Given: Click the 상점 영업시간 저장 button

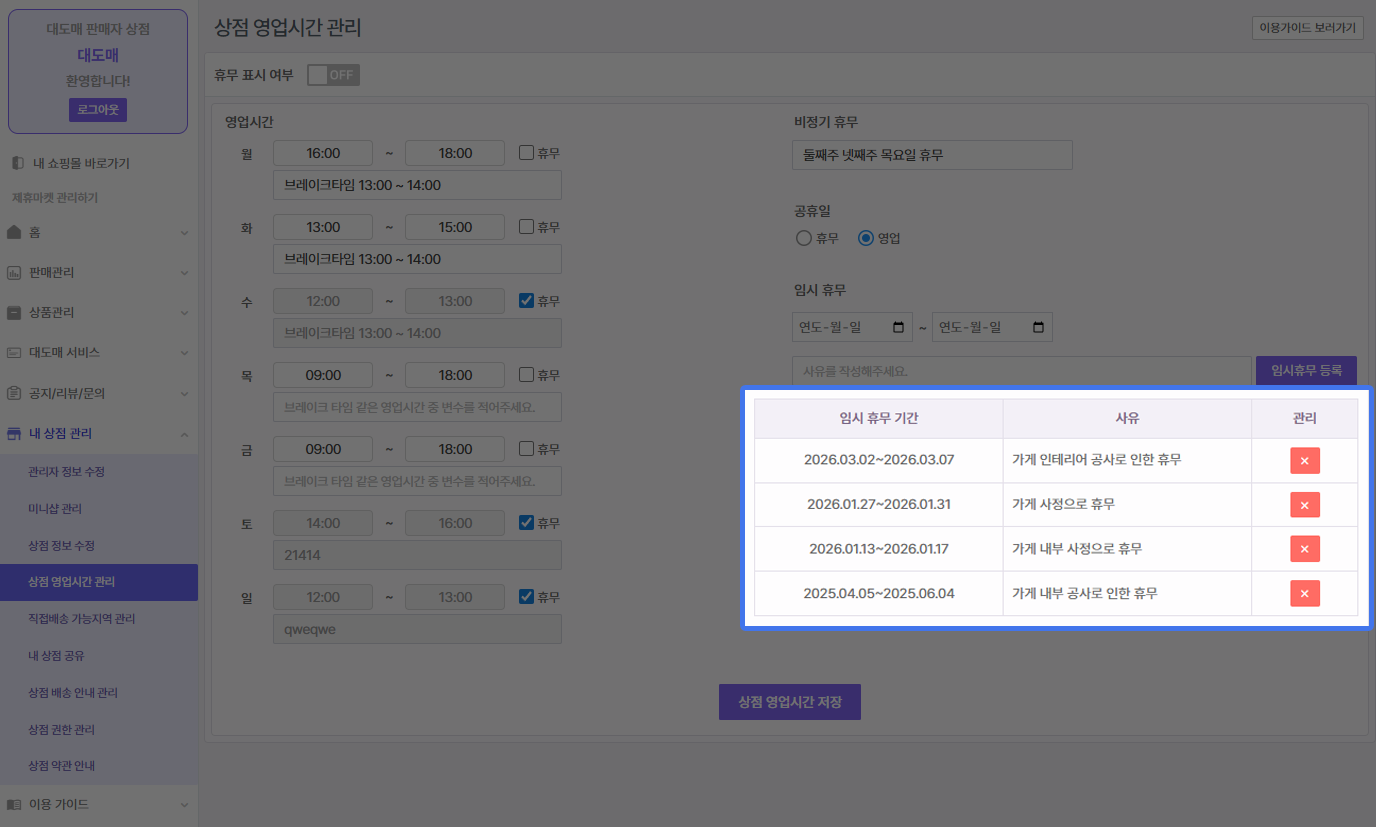Looking at the screenshot, I should [x=789, y=702].
